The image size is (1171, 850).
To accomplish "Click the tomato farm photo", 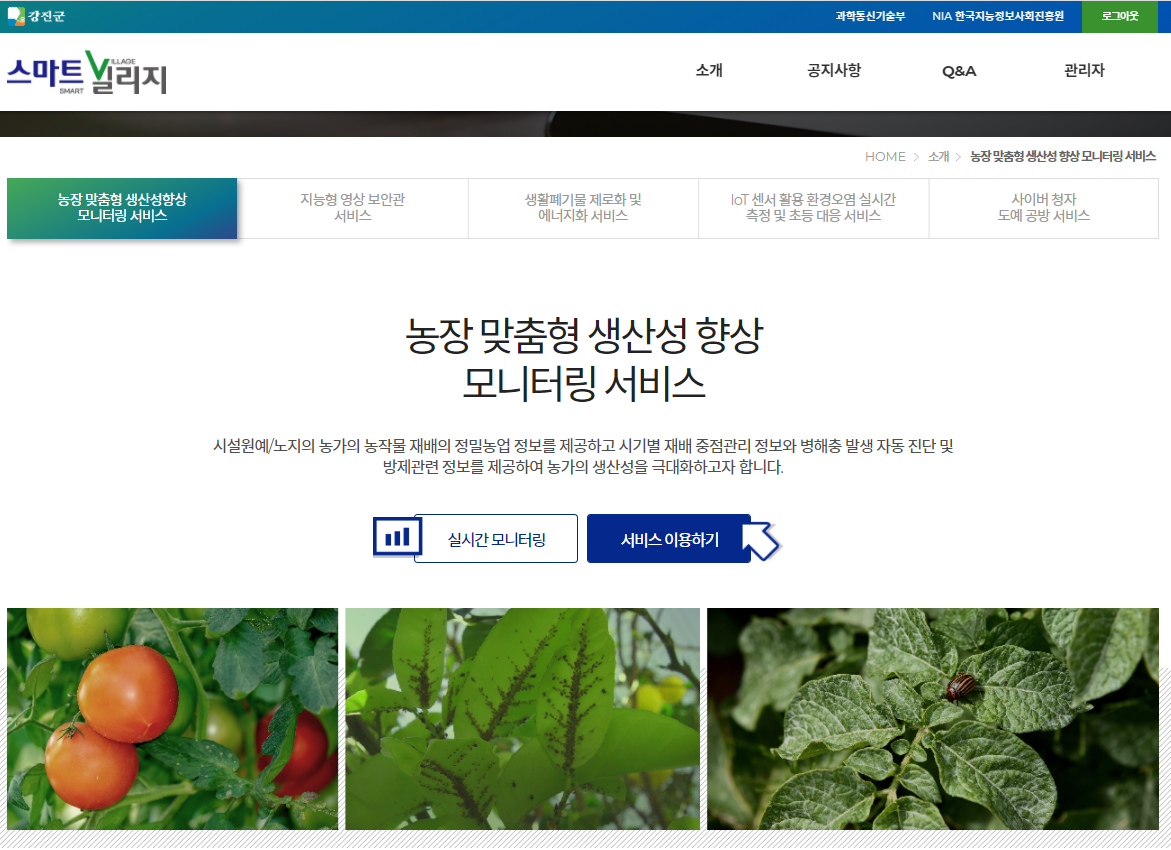I will (172, 718).
